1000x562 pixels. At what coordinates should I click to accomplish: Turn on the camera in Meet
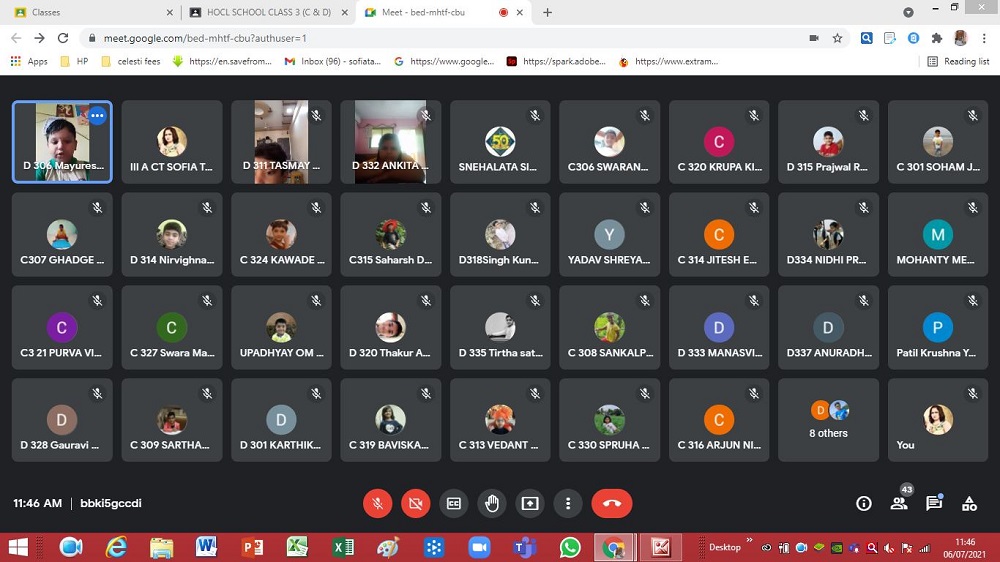click(416, 504)
